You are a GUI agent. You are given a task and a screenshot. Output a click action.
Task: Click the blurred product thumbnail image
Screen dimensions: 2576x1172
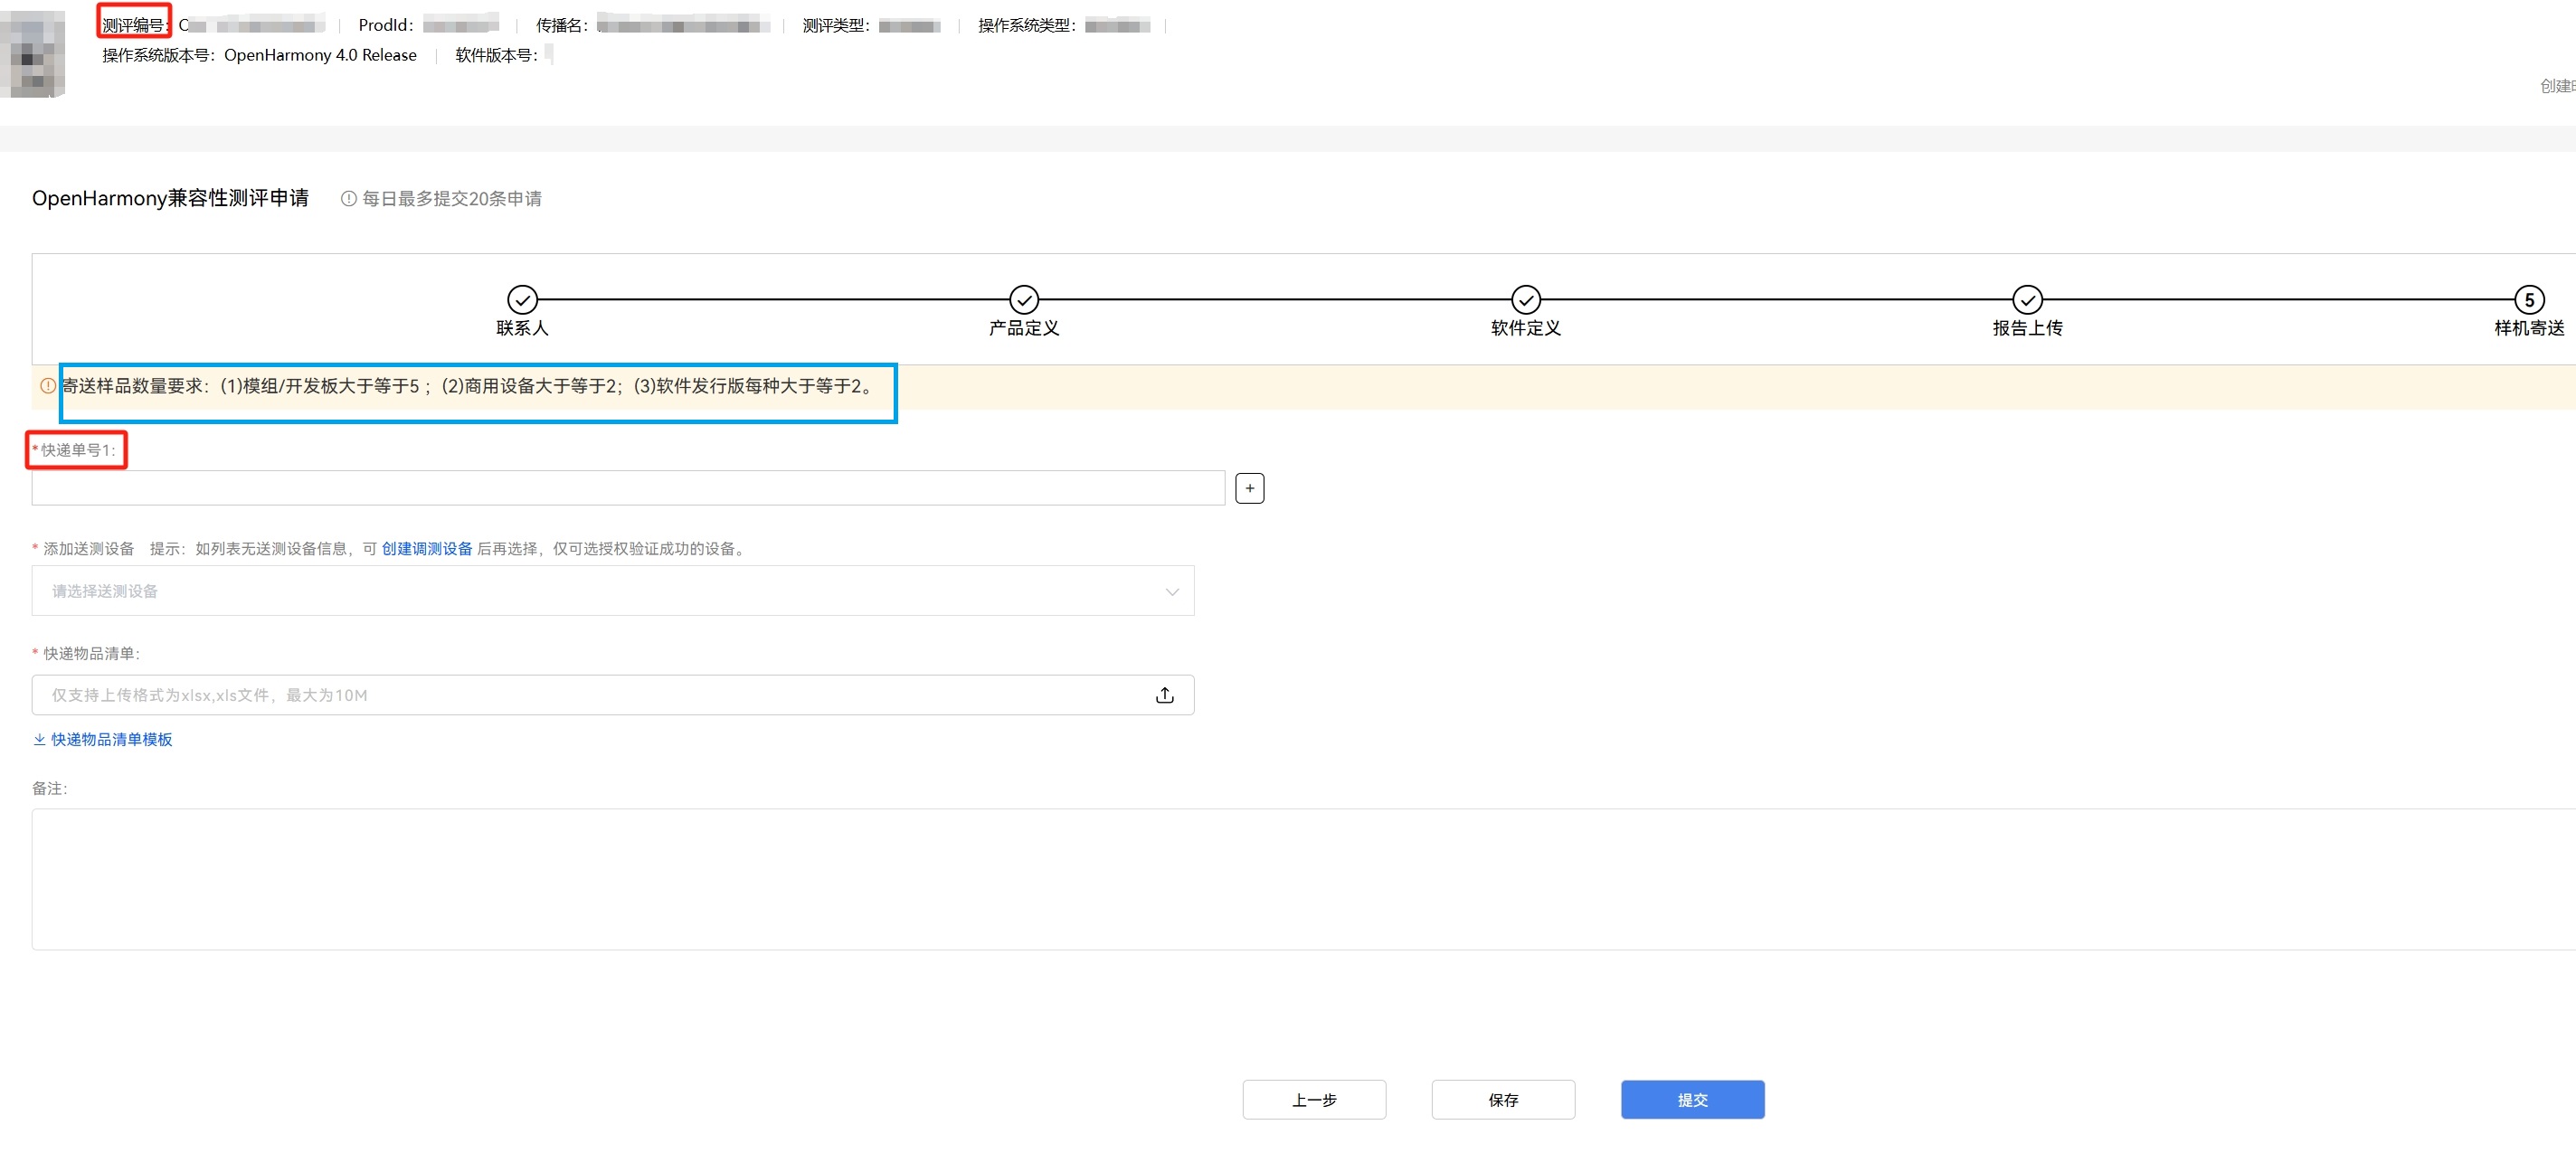33,53
